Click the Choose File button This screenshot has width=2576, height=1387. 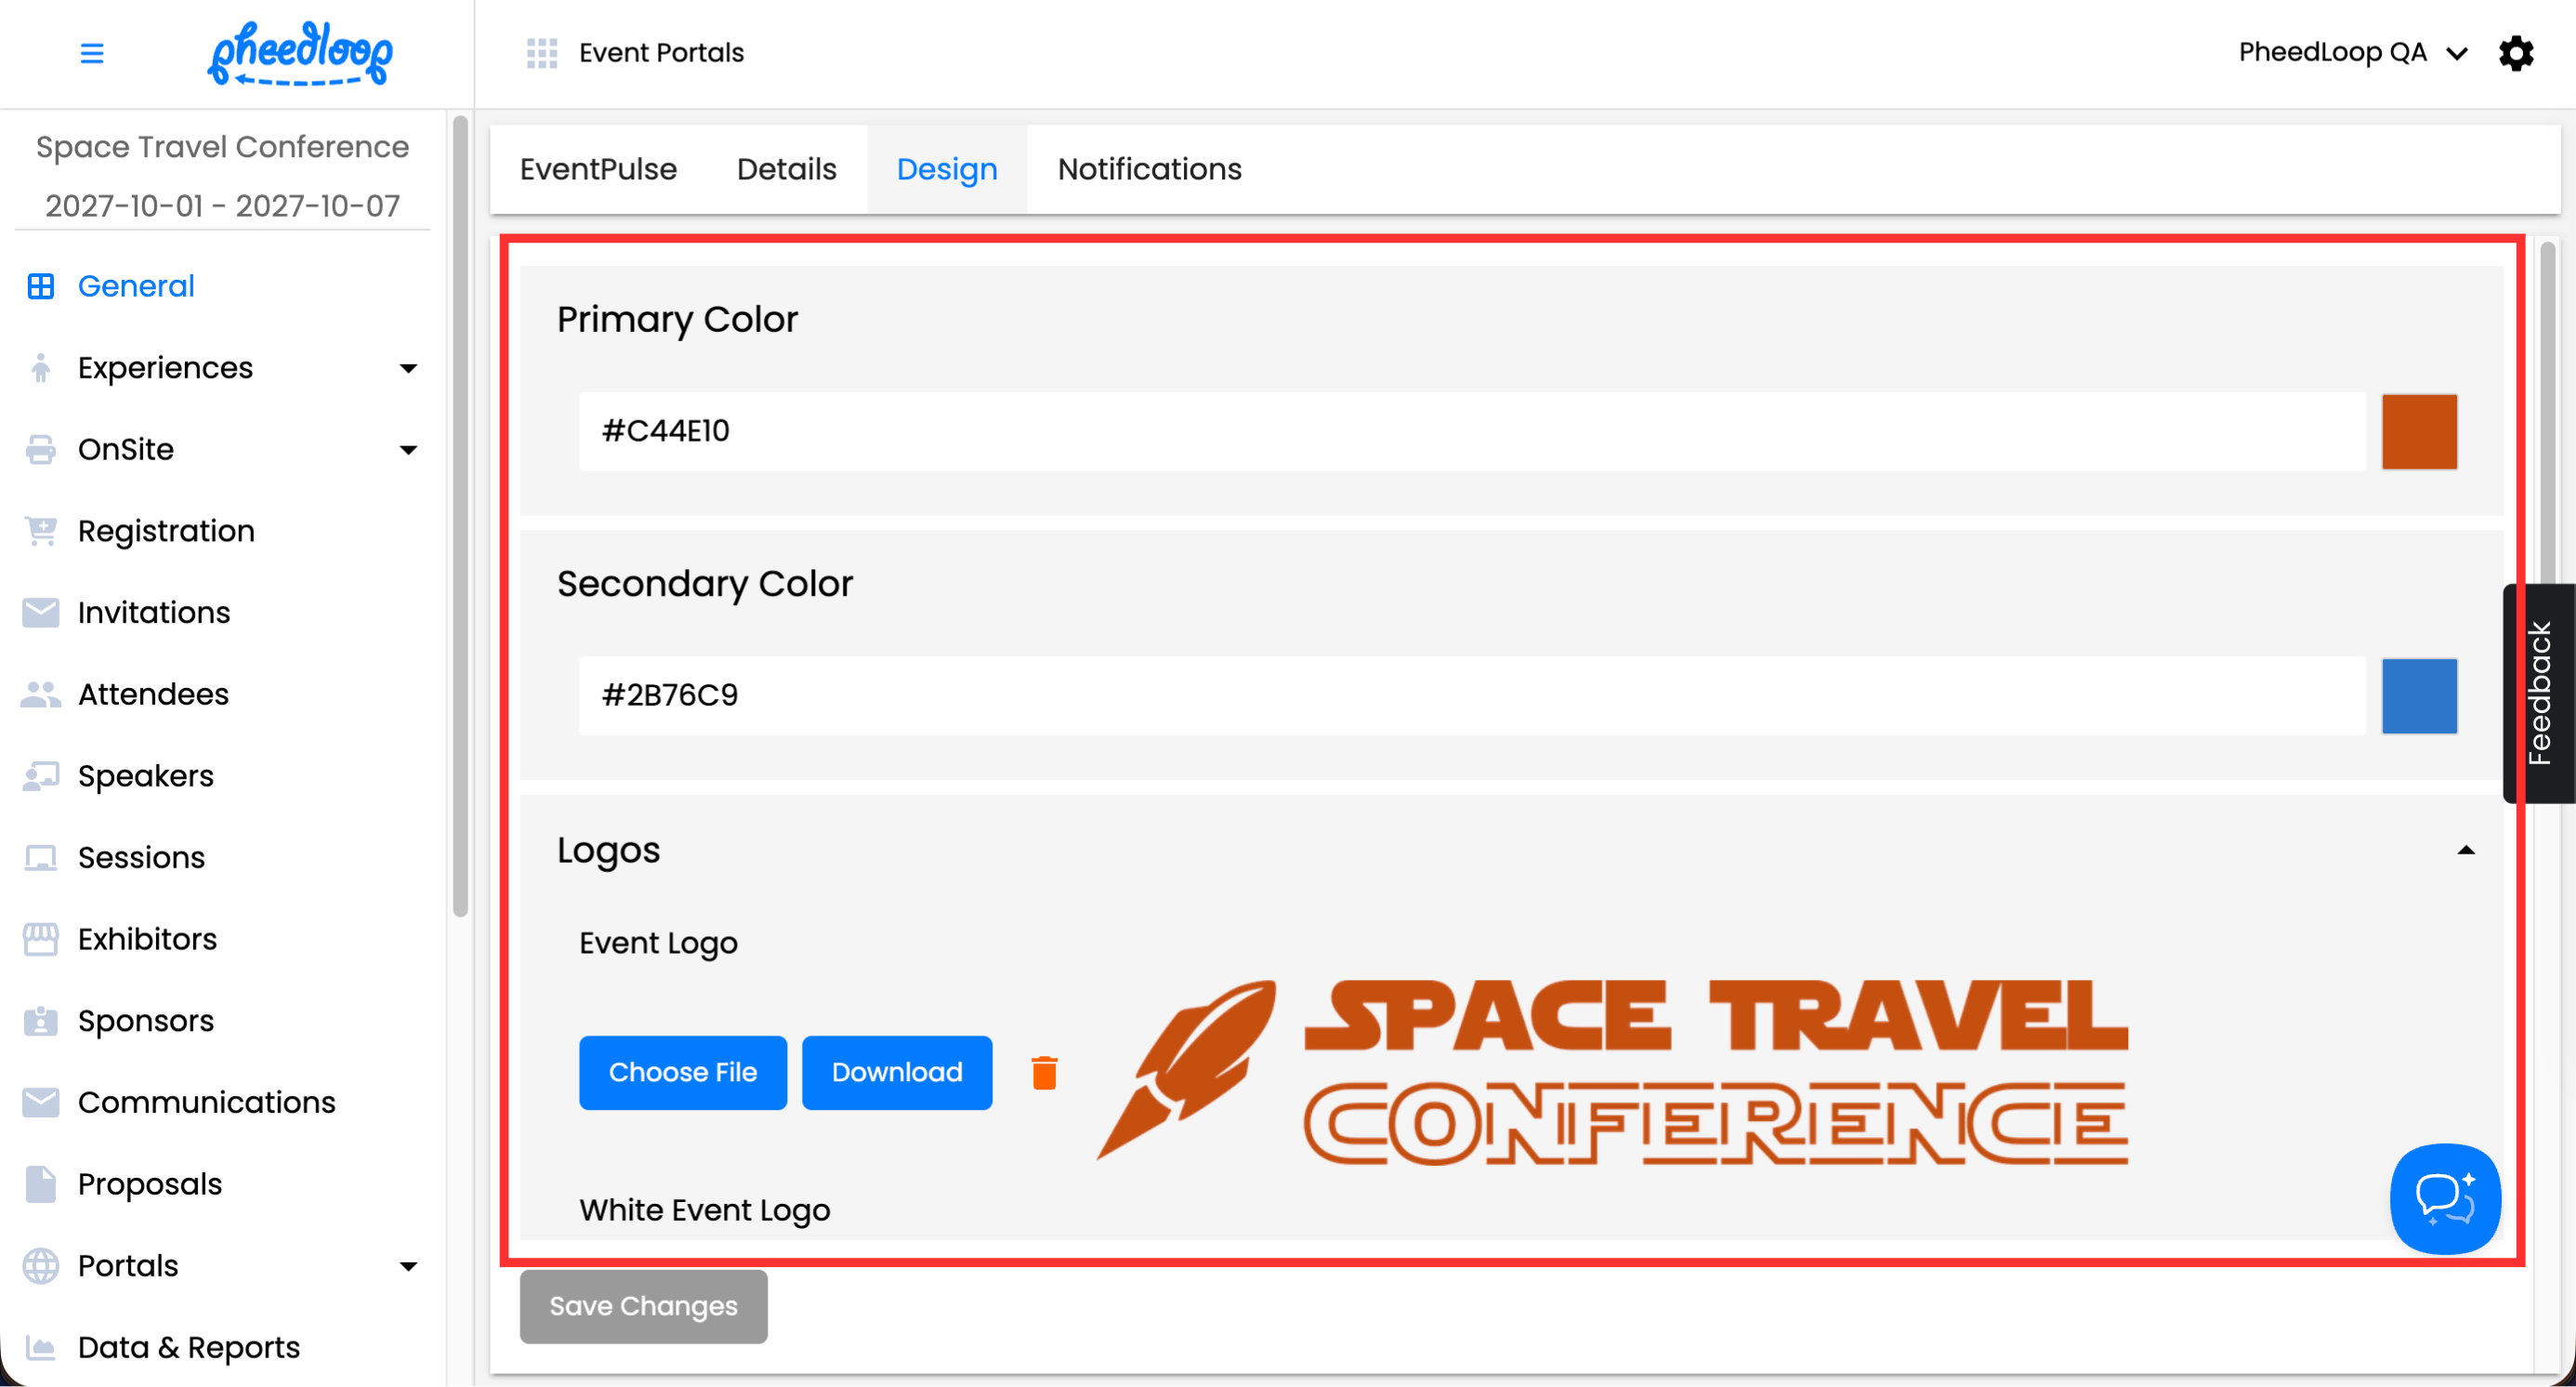pyautogui.click(x=682, y=1072)
